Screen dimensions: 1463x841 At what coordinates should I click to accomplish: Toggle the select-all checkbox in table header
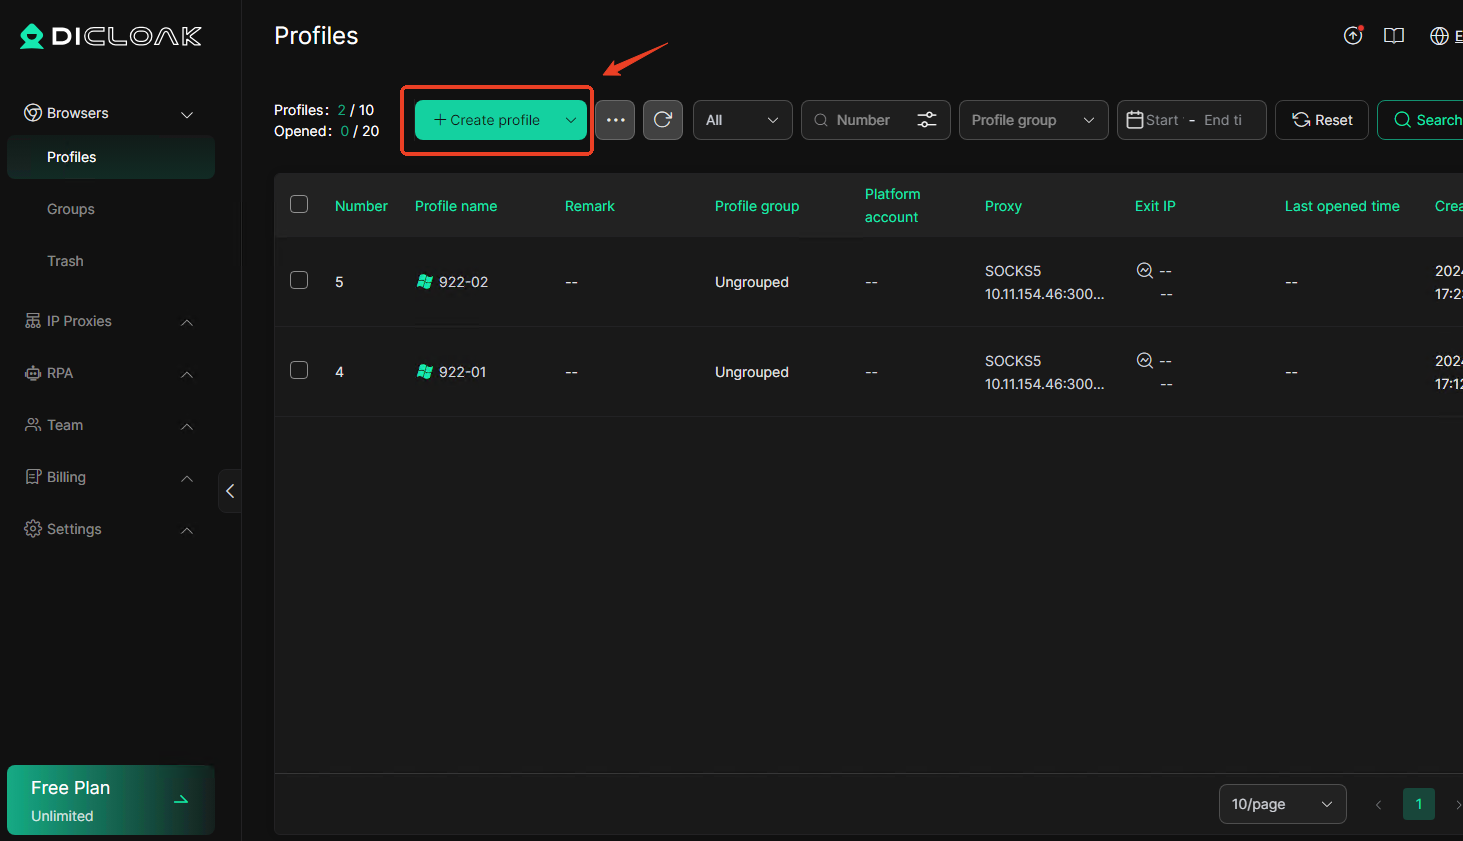(299, 204)
